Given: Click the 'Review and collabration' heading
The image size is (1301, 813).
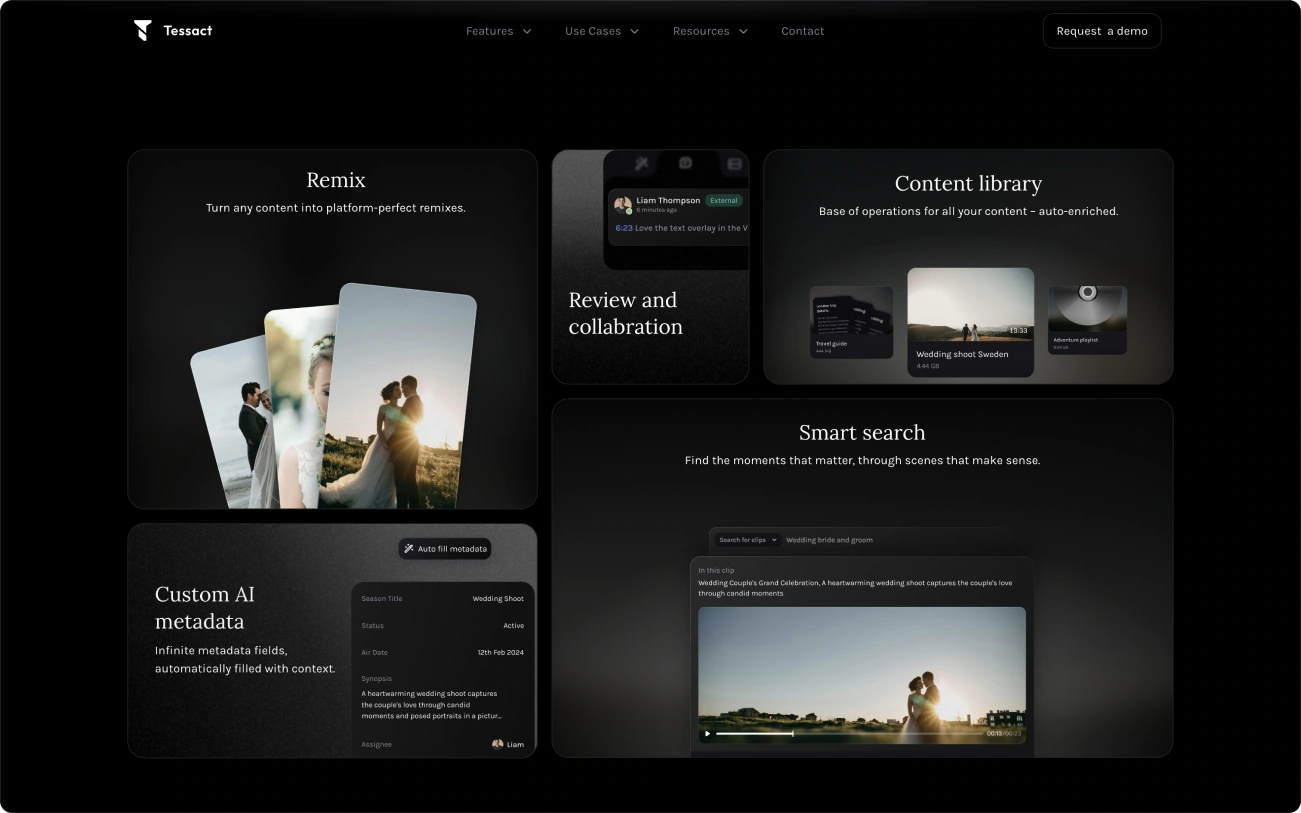Looking at the screenshot, I should [626, 313].
